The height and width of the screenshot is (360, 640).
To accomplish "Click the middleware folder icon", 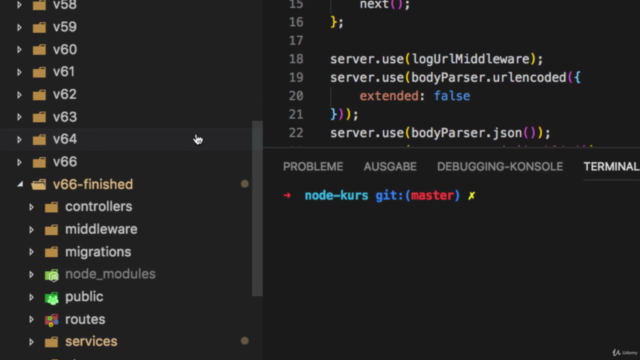I will point(51,229).
